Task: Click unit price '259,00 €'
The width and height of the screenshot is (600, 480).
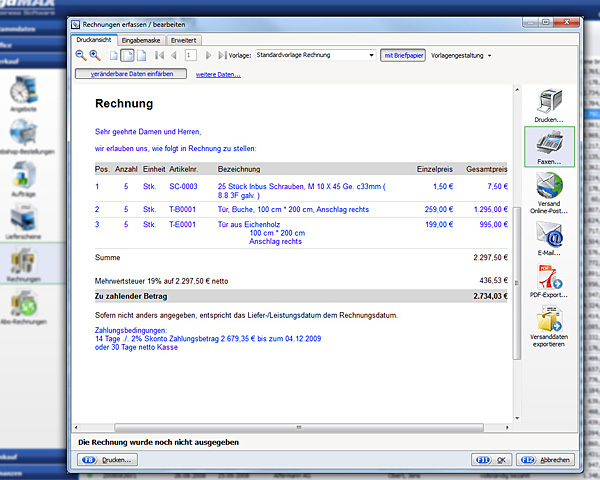Action: [439, 209]
